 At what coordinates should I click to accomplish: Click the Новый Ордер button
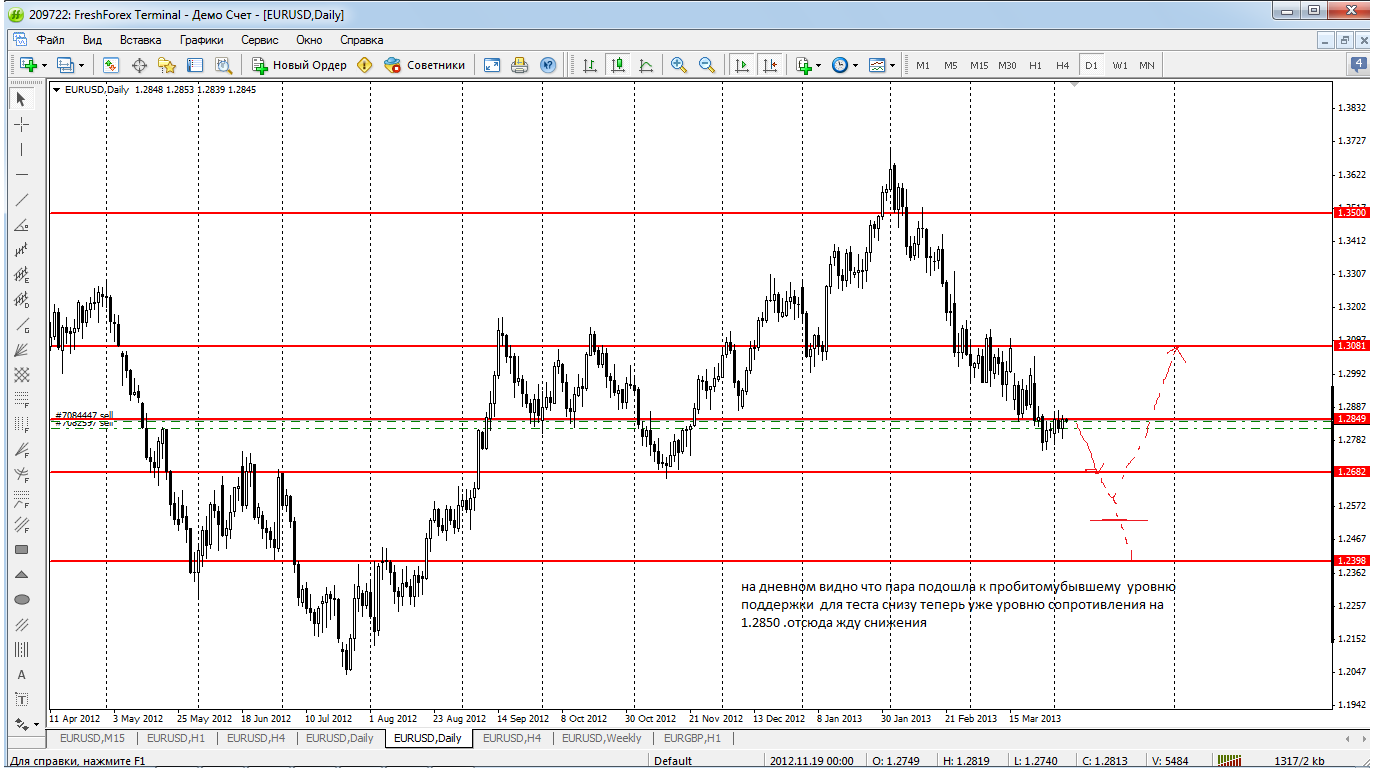(299, 65)
